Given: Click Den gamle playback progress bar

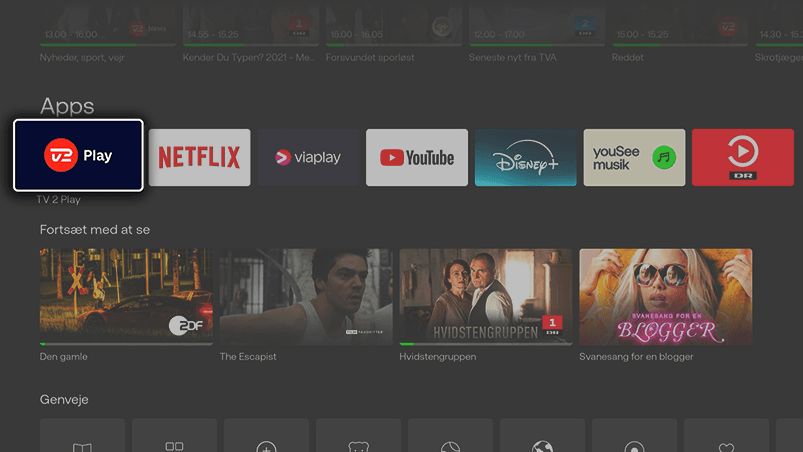Looking at the screenshot, I should (126, 344).
